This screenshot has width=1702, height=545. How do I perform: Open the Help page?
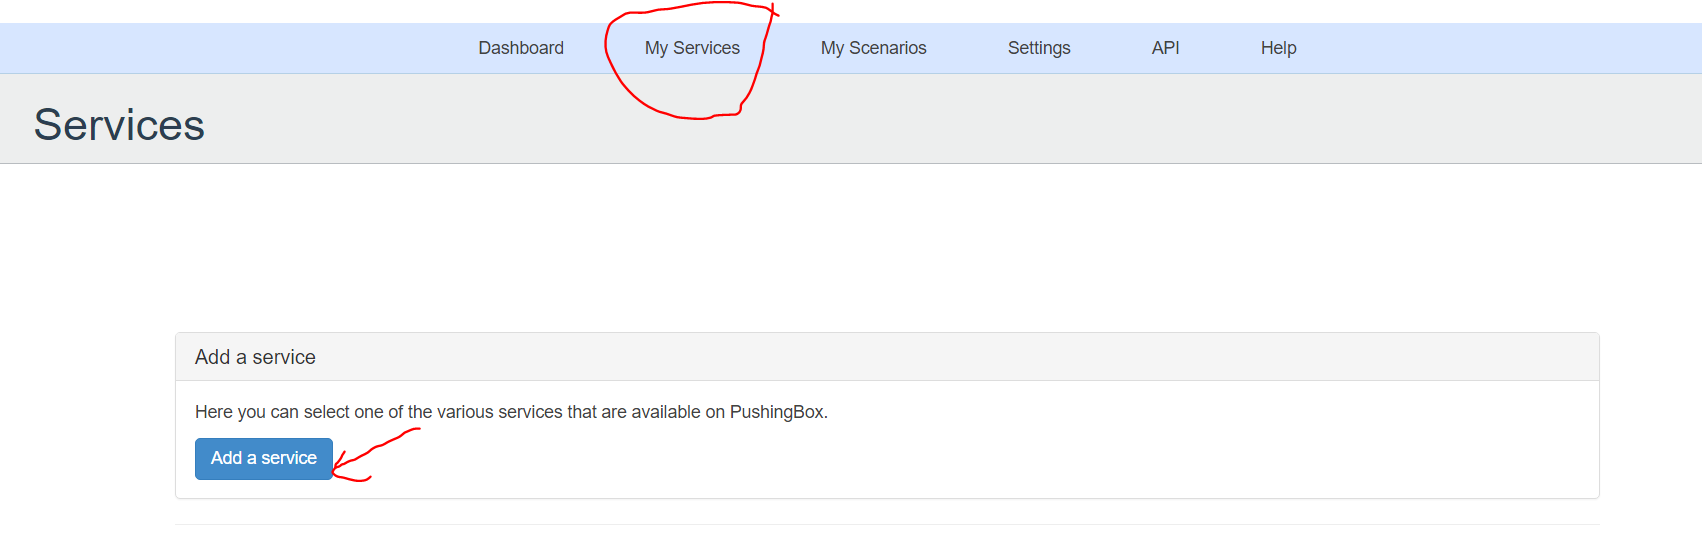(x=1278, y=48)
